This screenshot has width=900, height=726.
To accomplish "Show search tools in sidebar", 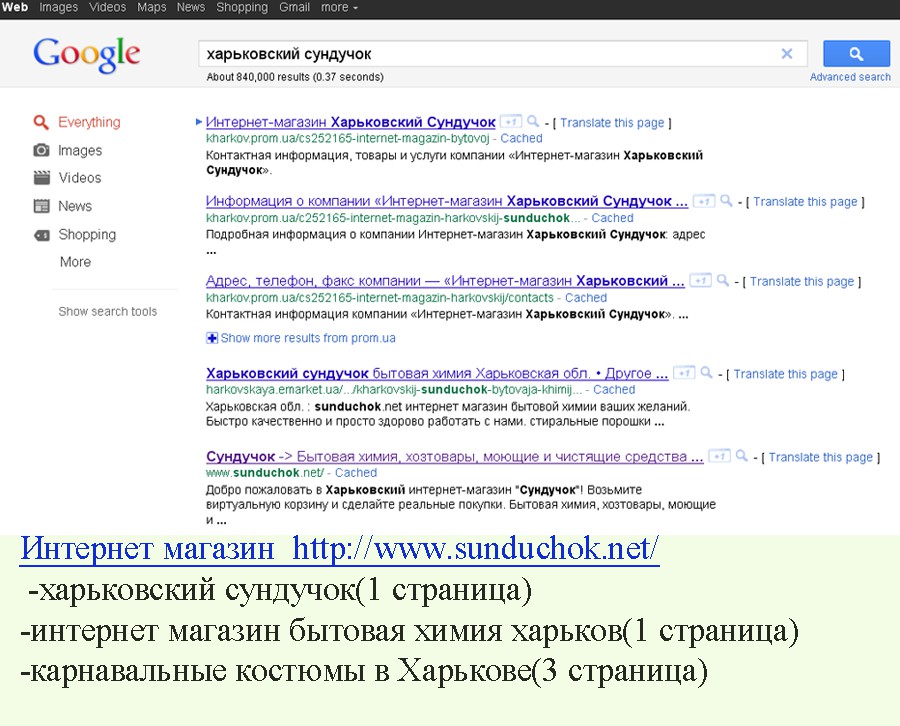I will (x=107, y=311).
